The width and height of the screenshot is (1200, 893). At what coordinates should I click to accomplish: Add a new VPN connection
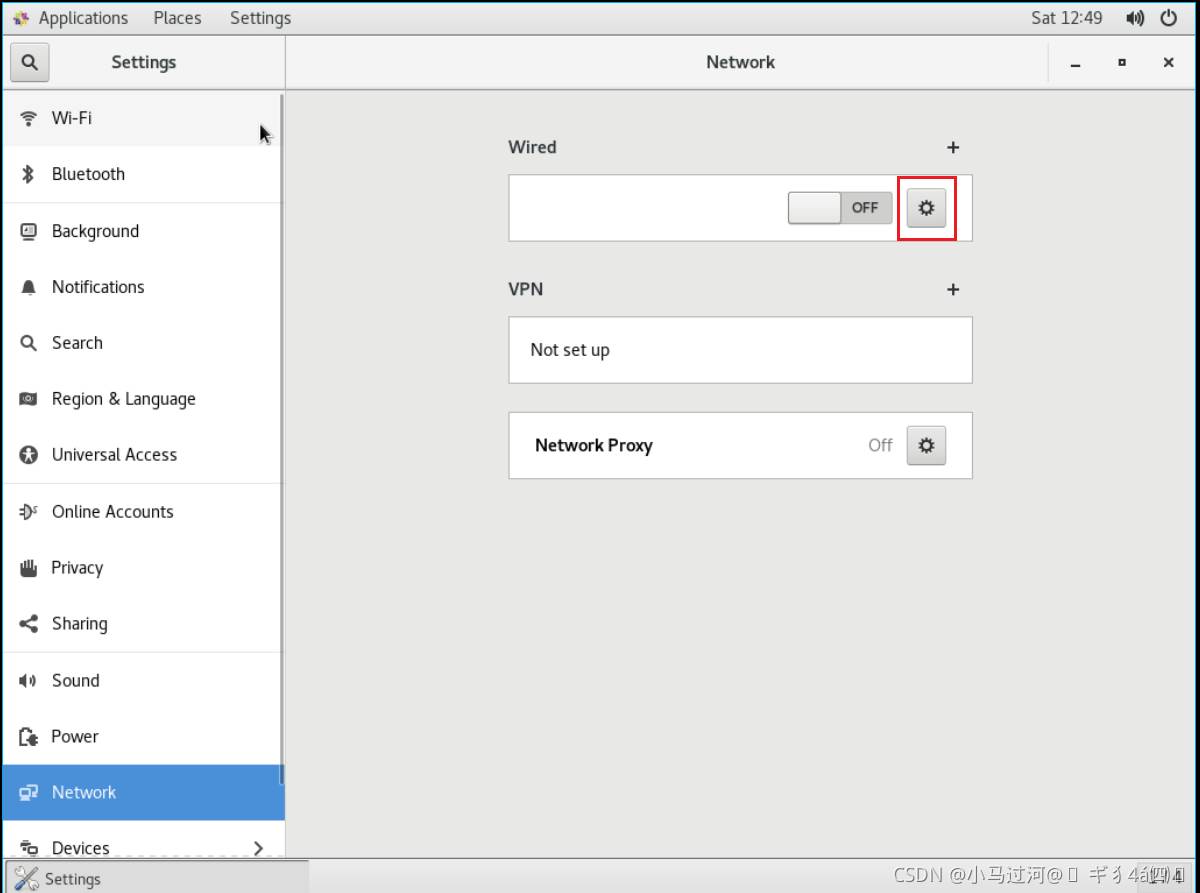point(953,290)
